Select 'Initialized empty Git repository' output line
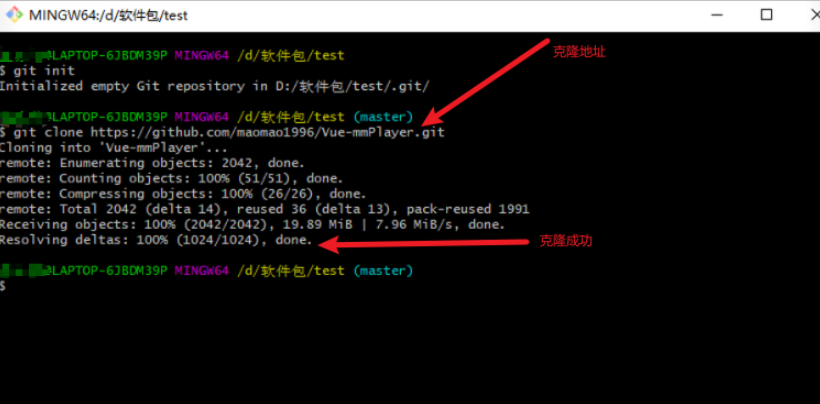 pyautogui.click(x=215, y=86)
